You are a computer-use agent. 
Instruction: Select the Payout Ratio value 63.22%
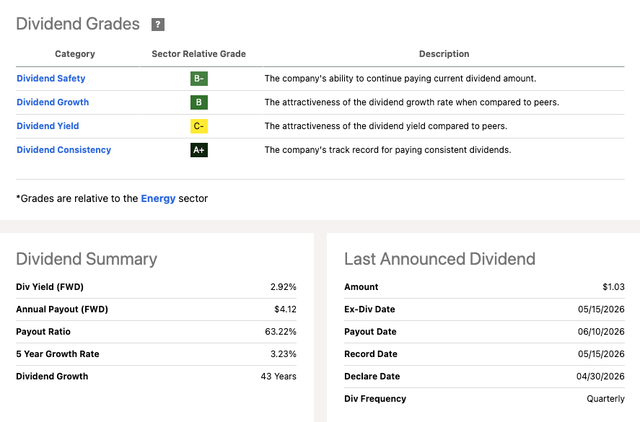click(x=280, y=331)
